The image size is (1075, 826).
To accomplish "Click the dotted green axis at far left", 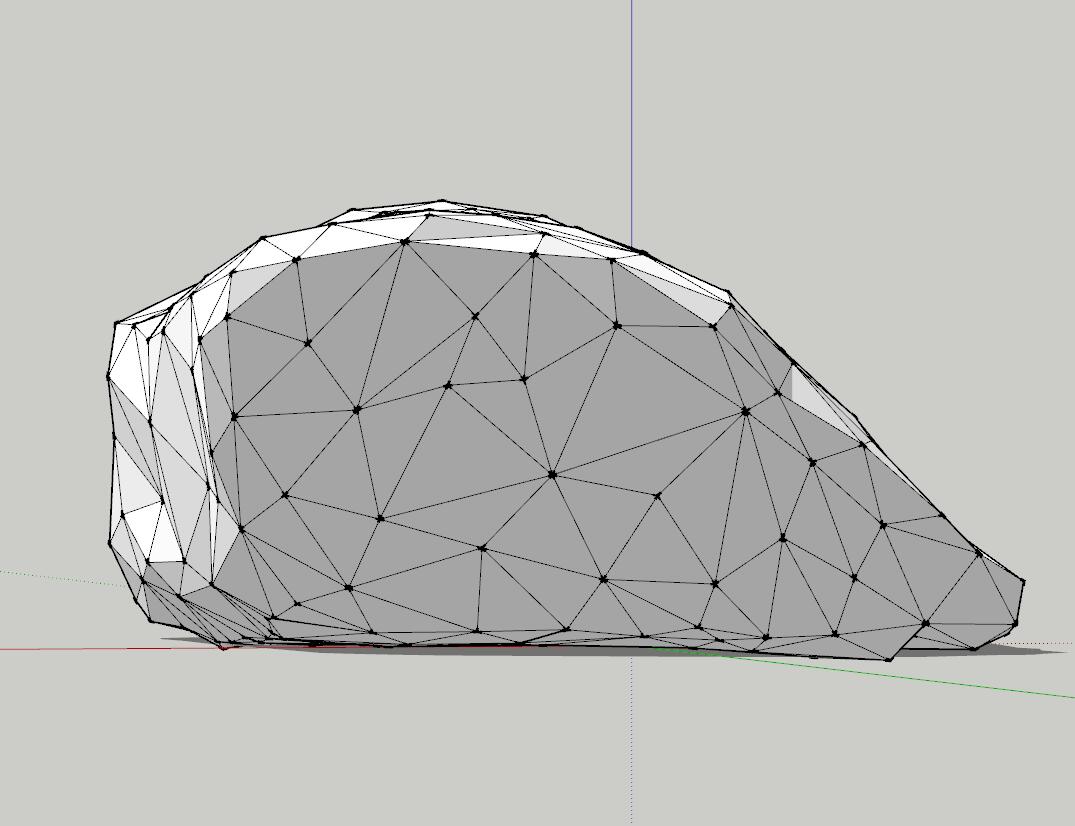I will [50, 577].
